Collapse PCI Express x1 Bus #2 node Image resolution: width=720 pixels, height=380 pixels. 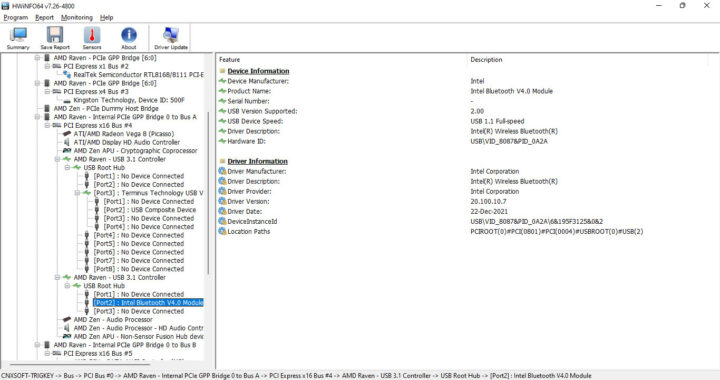tap(47, 66)
